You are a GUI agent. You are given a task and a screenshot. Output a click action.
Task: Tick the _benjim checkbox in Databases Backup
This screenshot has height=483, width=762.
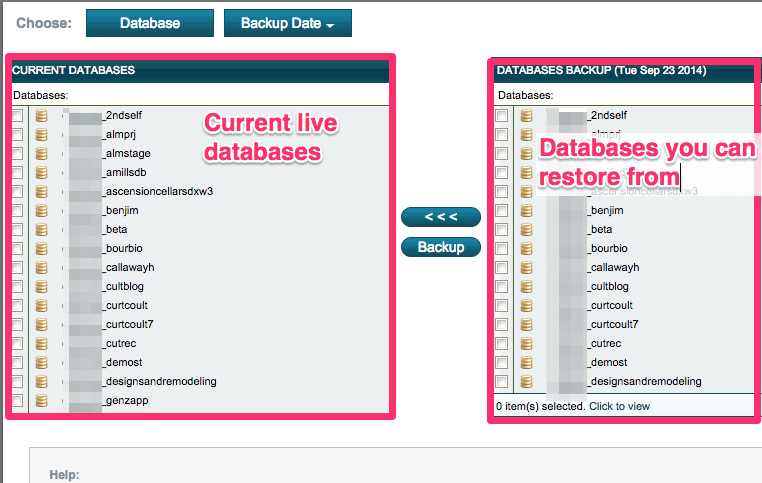click(502, 210)
